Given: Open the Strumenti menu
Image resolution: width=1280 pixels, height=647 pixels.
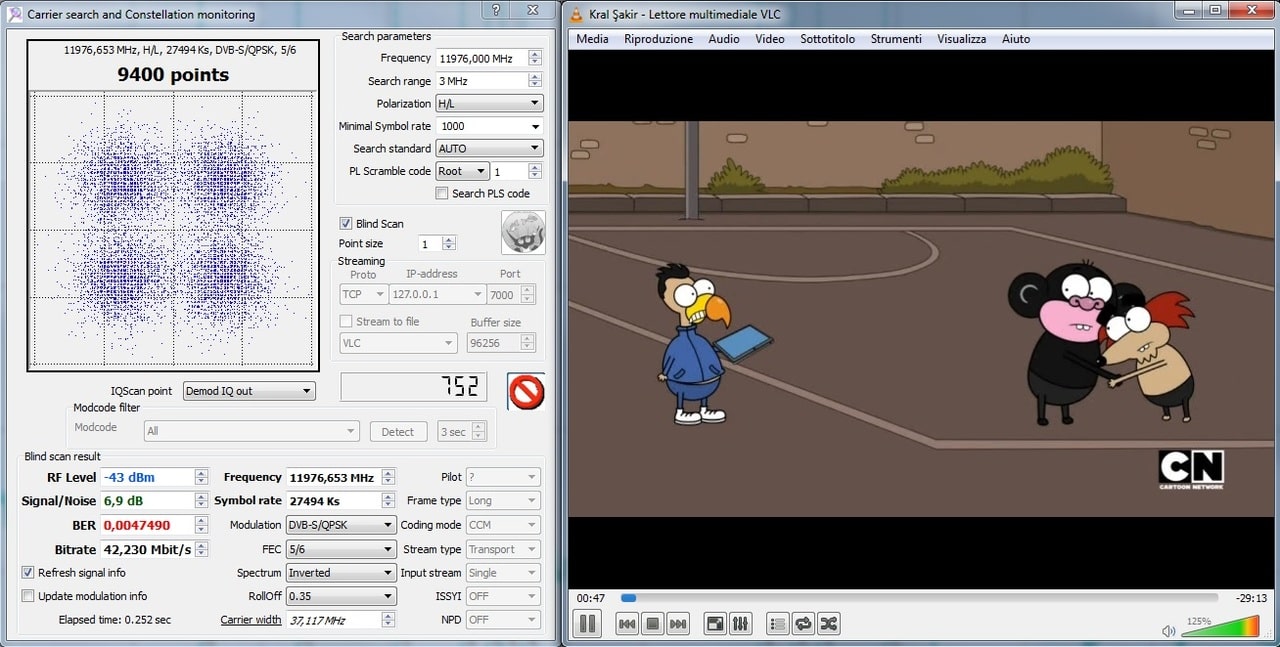Looking at the screenshot, I should click(896, 39).
